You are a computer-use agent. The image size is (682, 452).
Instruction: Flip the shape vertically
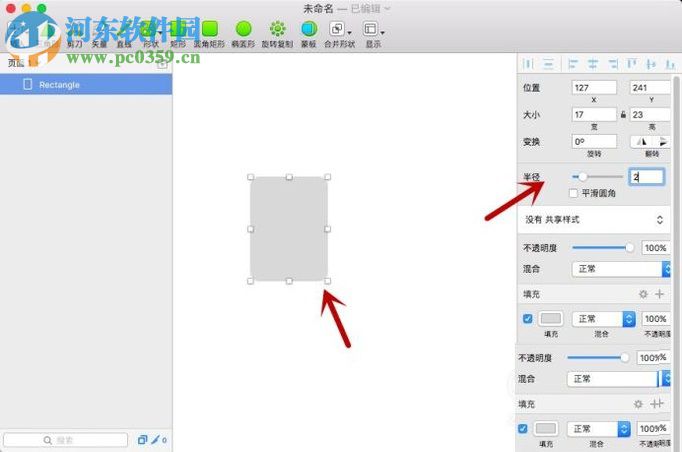[x=661, y=141]
